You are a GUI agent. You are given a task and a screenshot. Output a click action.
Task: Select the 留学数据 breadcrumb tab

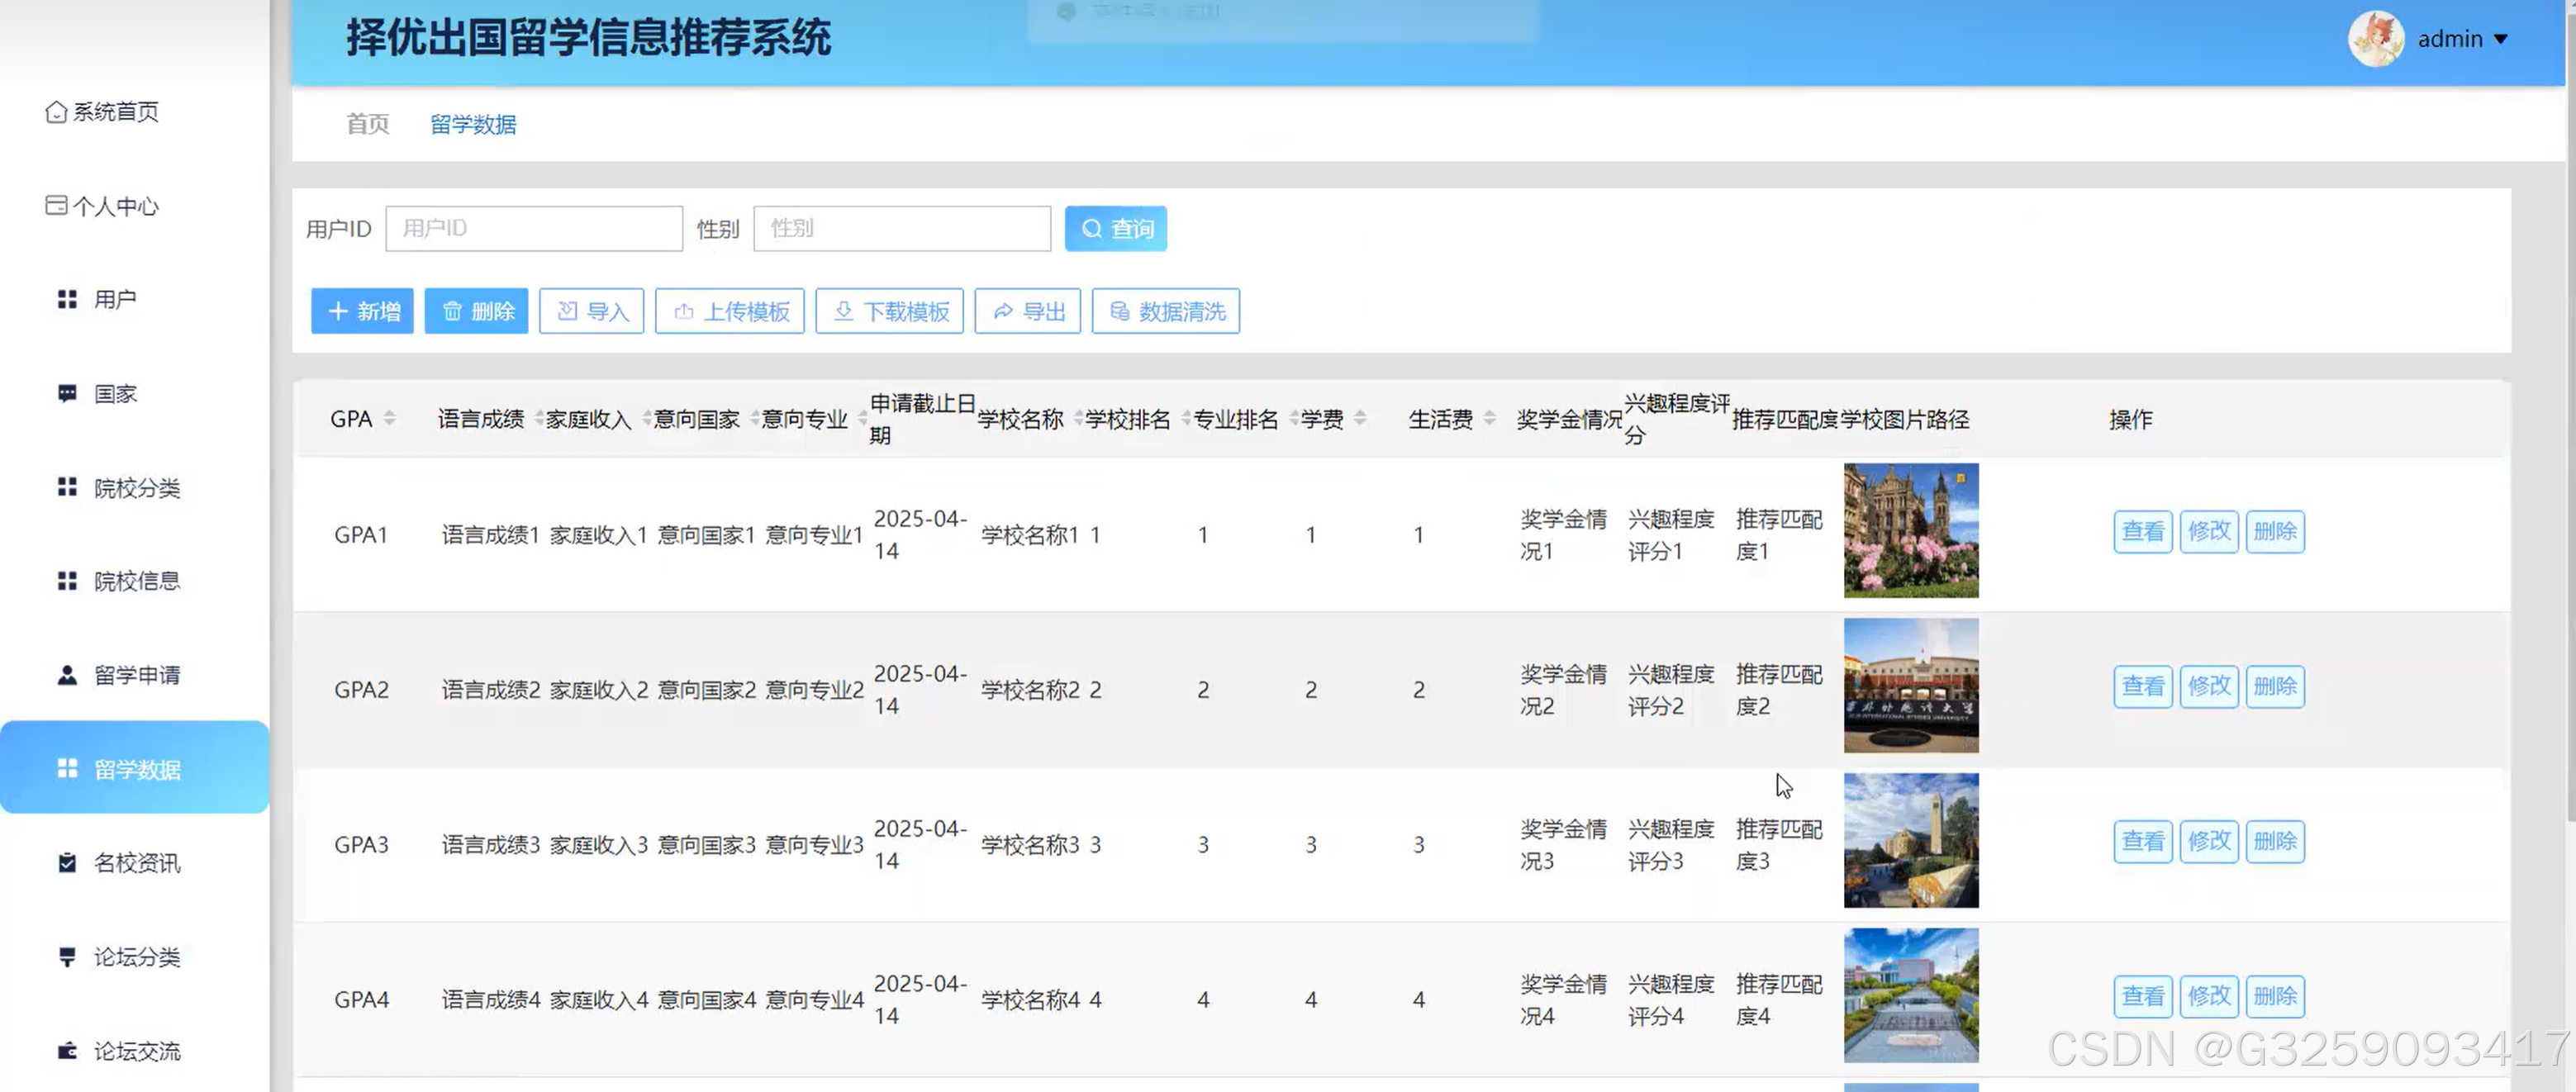click(x=473, y=124)
